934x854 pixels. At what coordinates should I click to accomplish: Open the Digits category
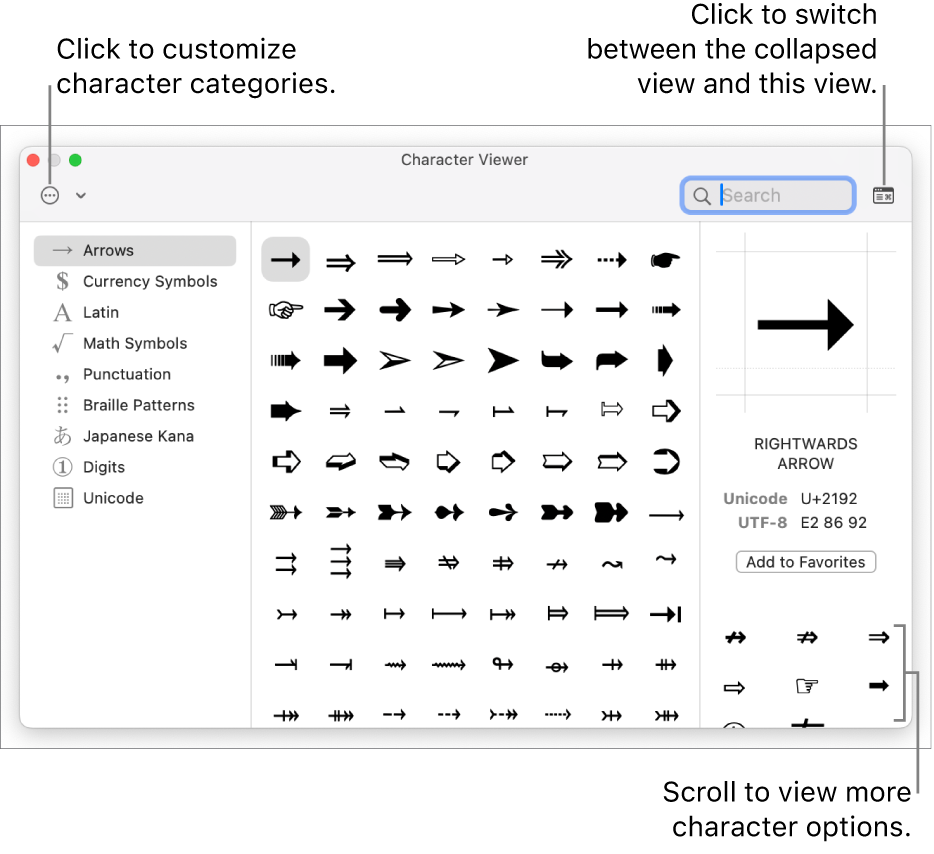(x=103, y=467)
